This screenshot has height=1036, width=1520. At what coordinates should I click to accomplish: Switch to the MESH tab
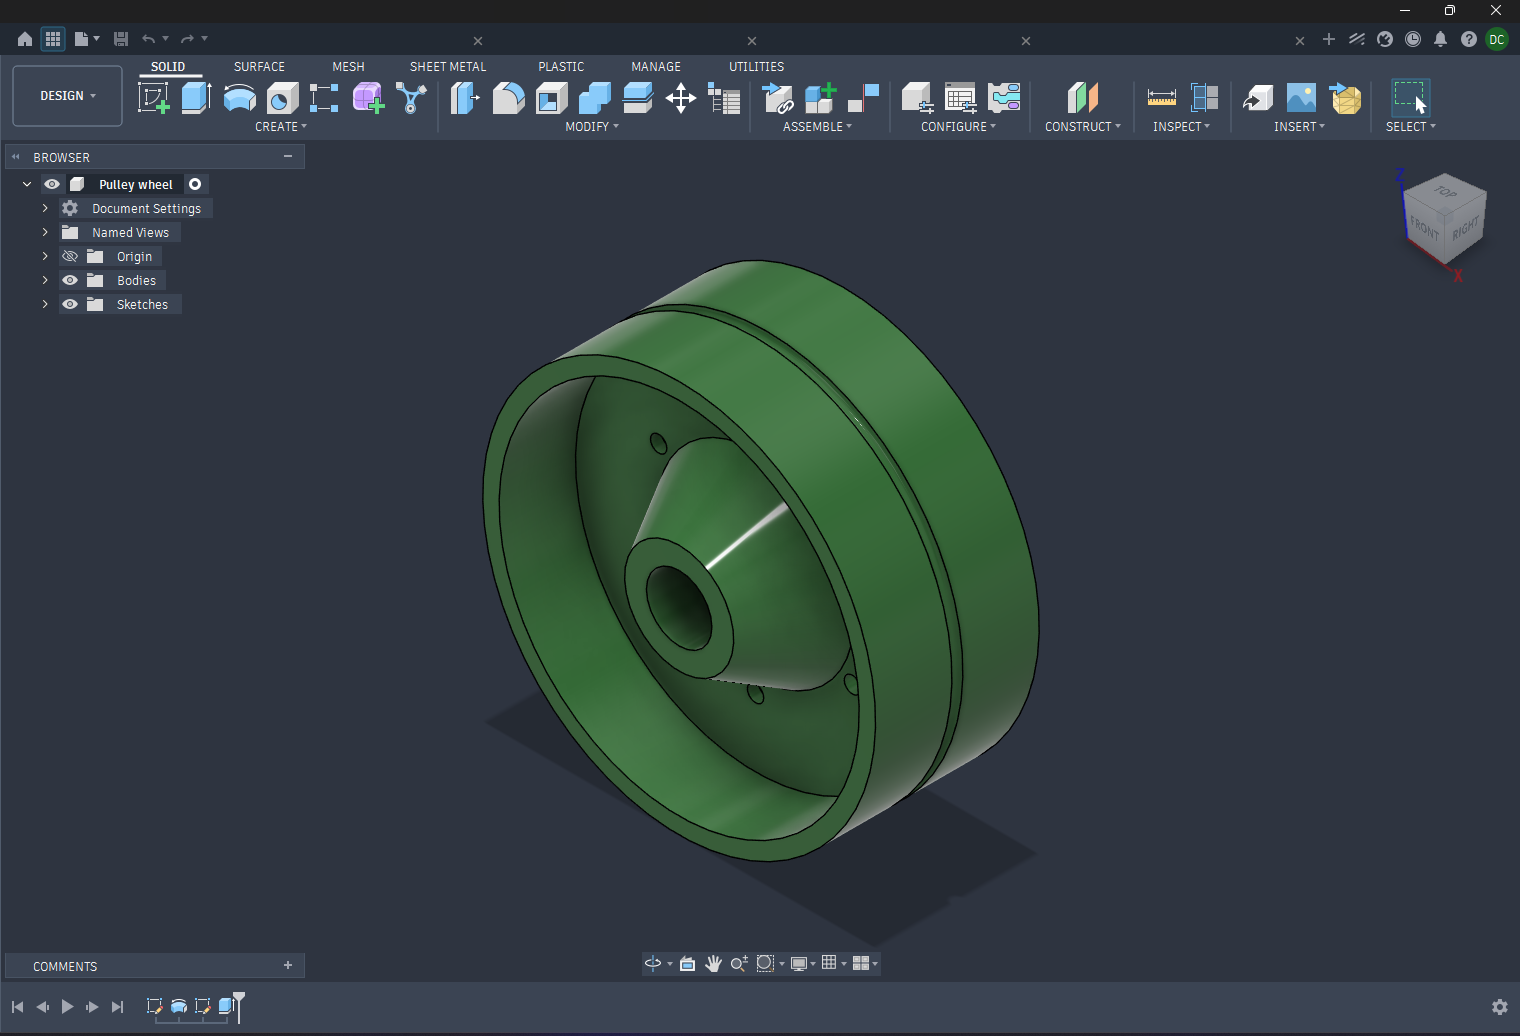point(348,67)
